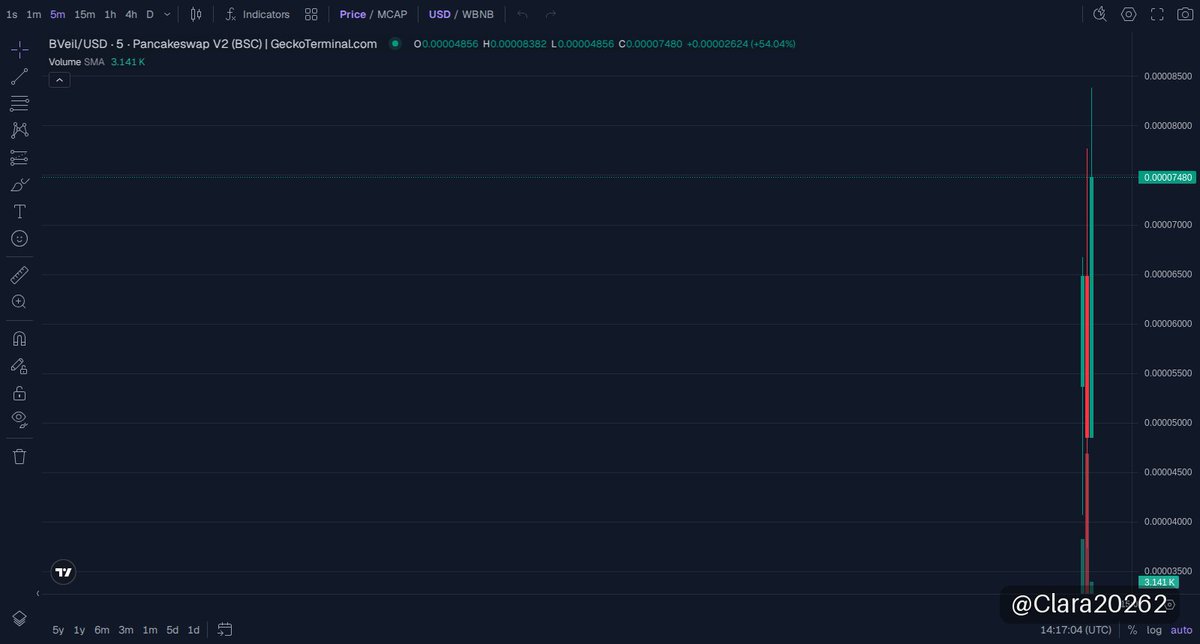Viewport: 1200px width, 644px height.
Task: Show prices in USD
Action: click(x=439, y=14)
